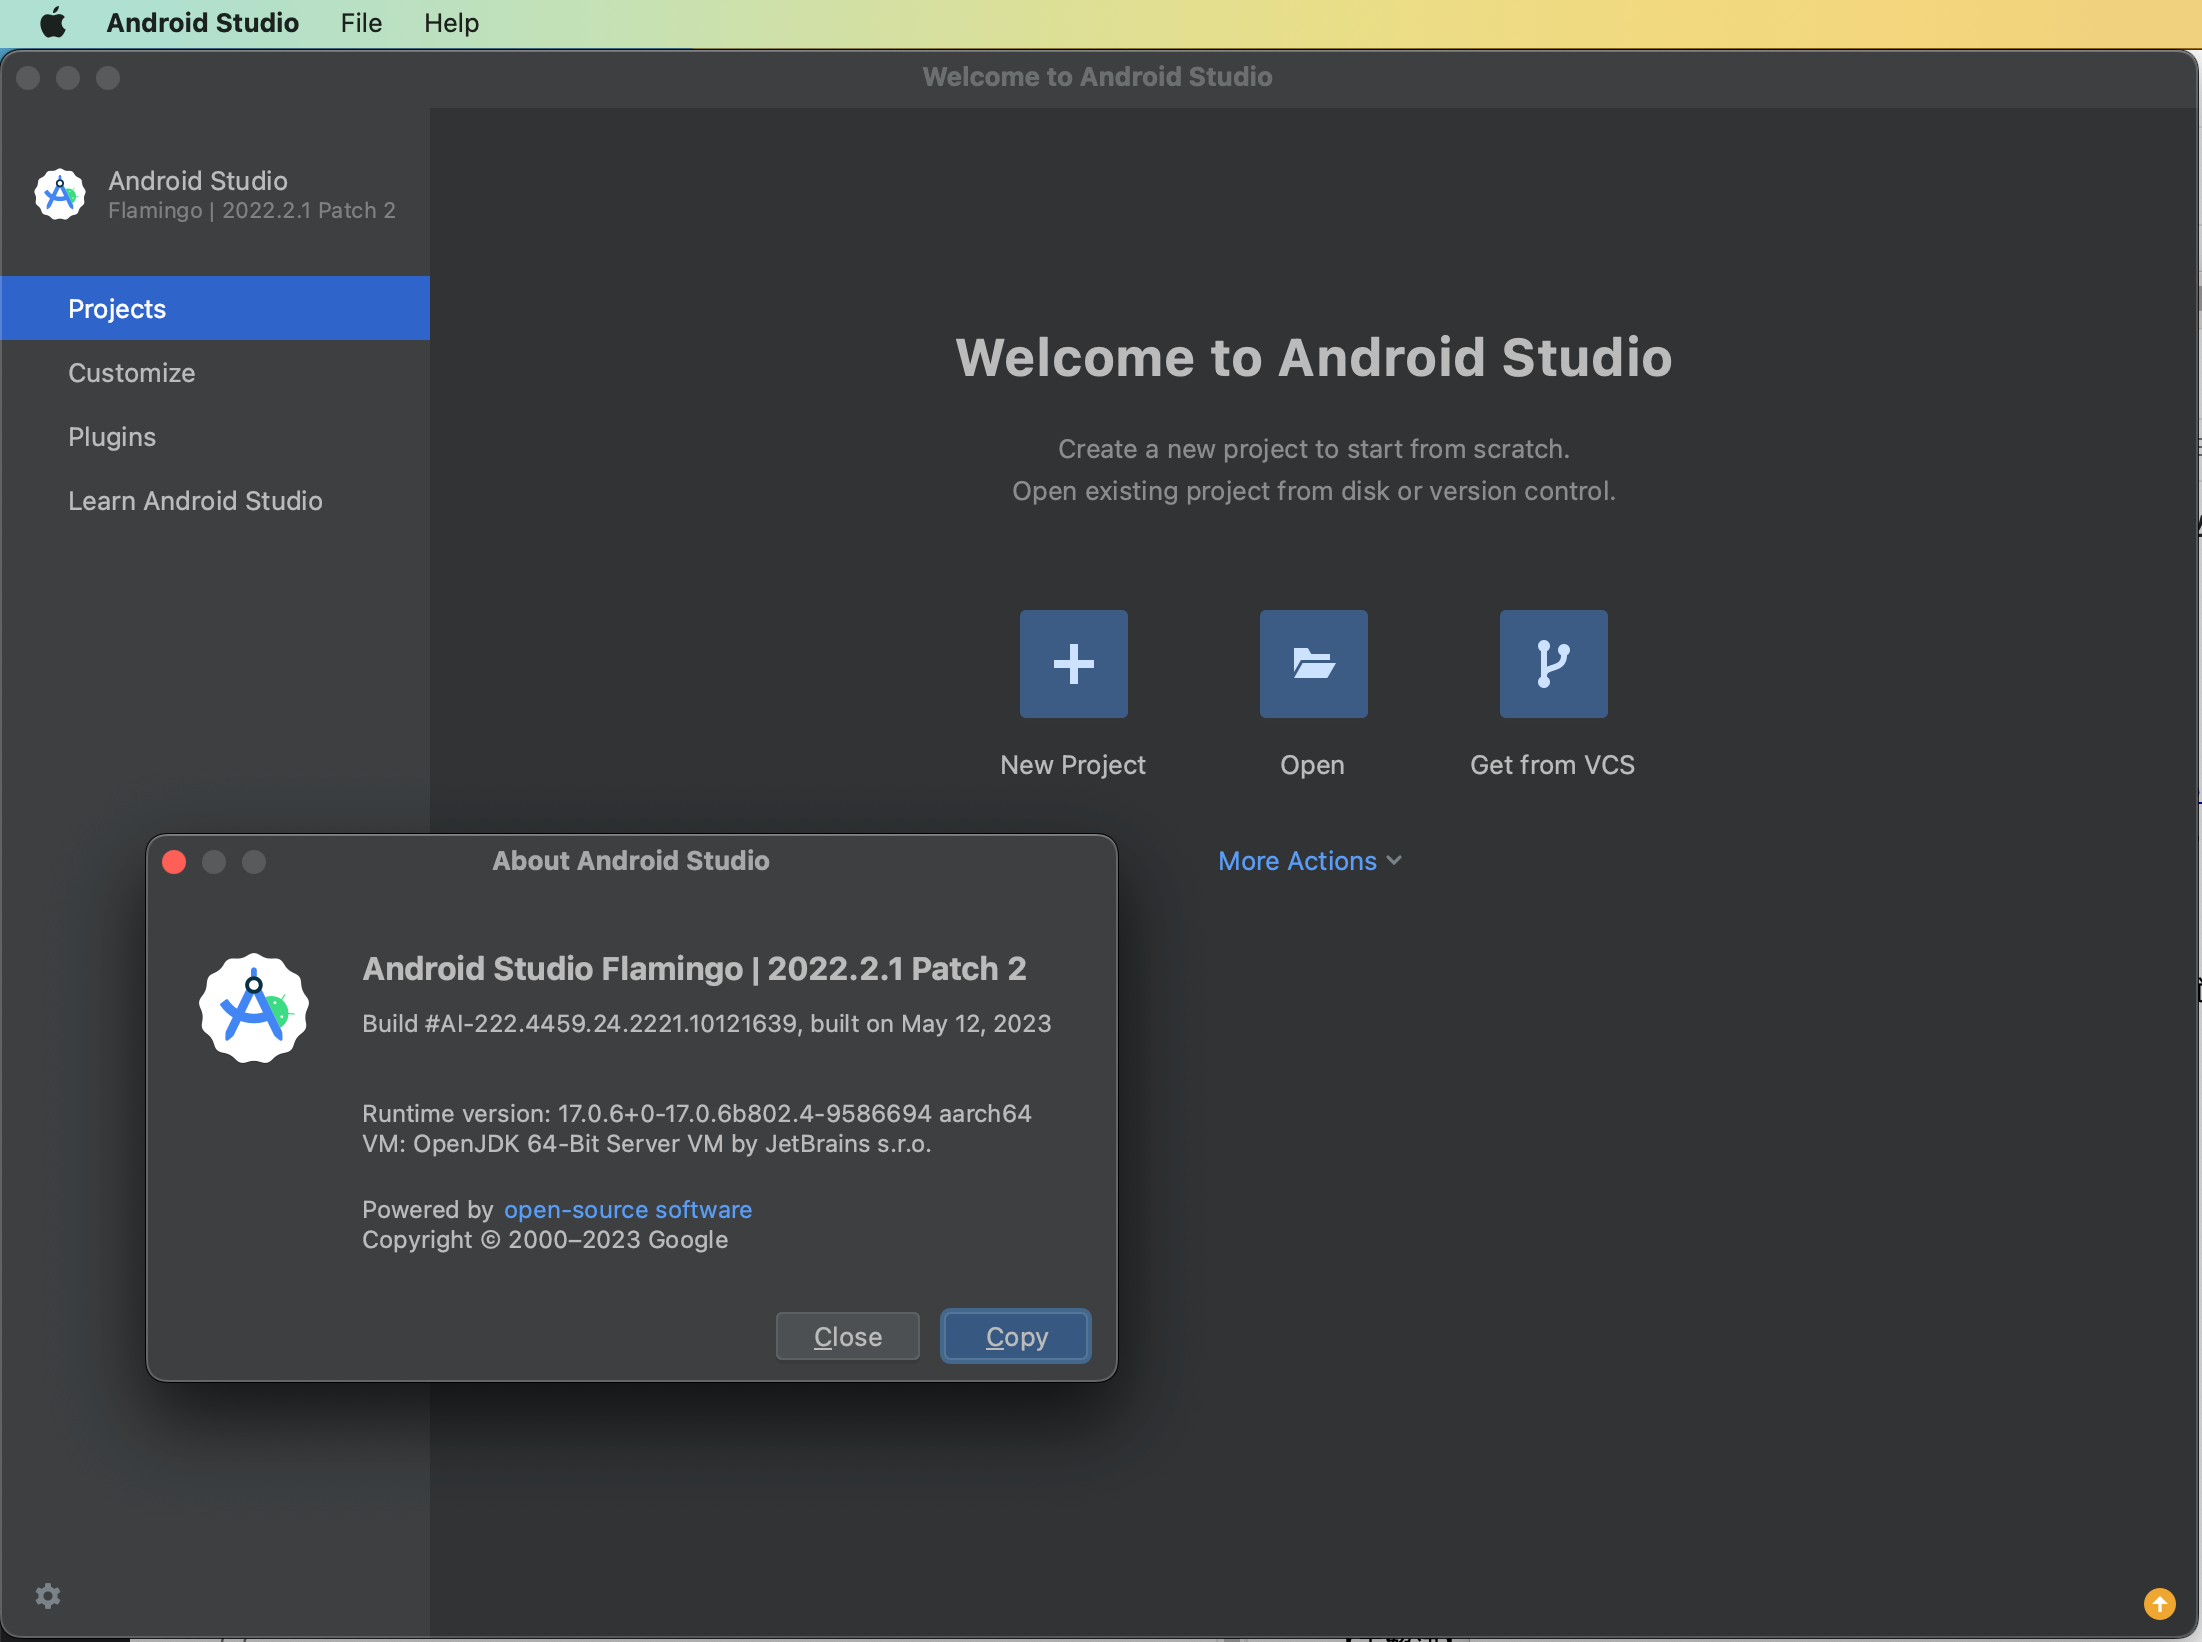2202x1642 pixels.
Task: Click the Open label under the folder icon
Action: click(1312, 765)
